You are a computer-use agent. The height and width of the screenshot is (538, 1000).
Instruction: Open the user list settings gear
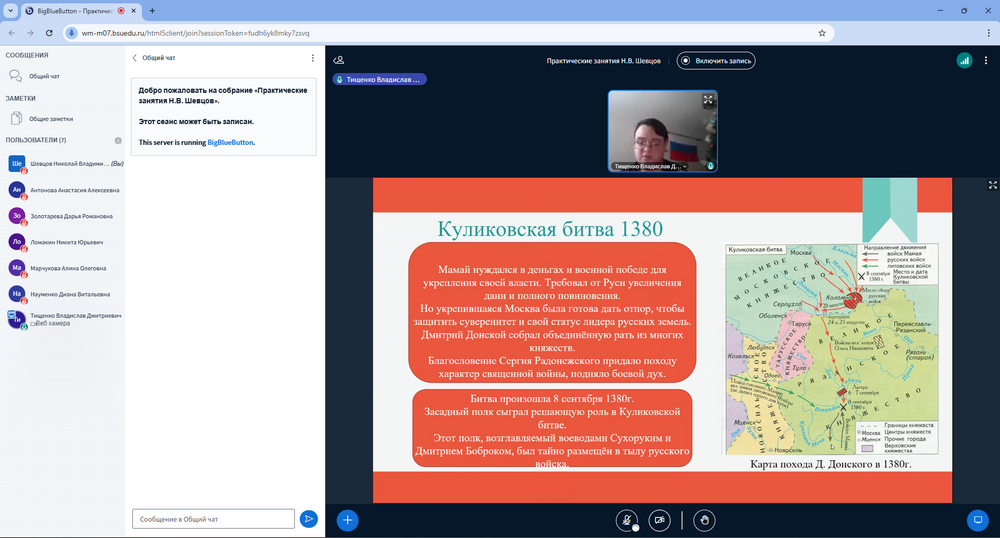[118, 140]
